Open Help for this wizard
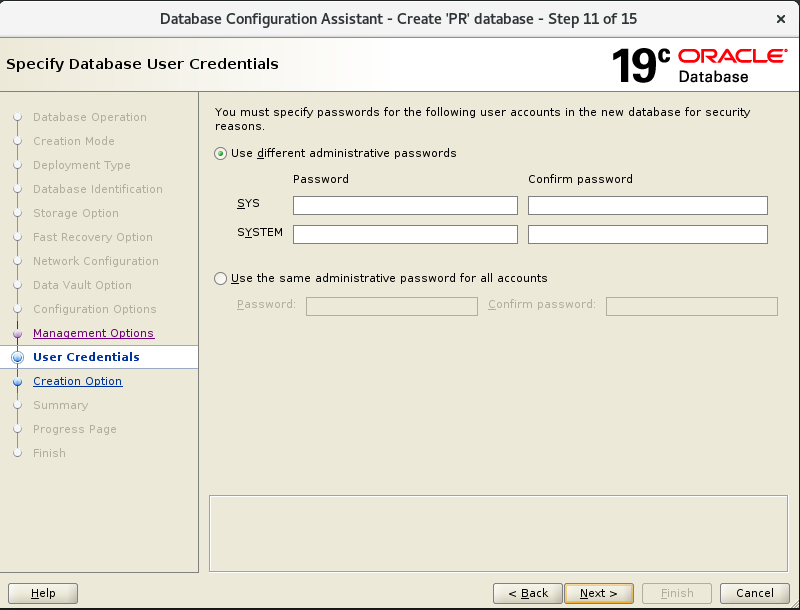Viewport: 800px width, 610px height. coord(43,593)
